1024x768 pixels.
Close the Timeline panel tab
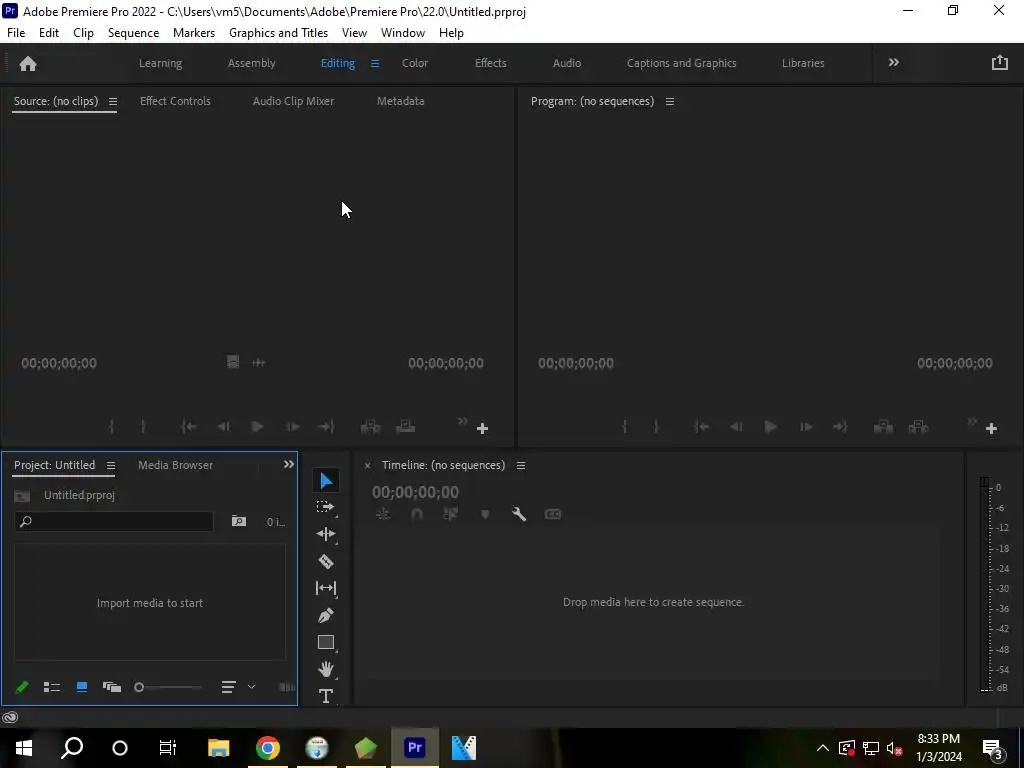(x=368, y=466)
